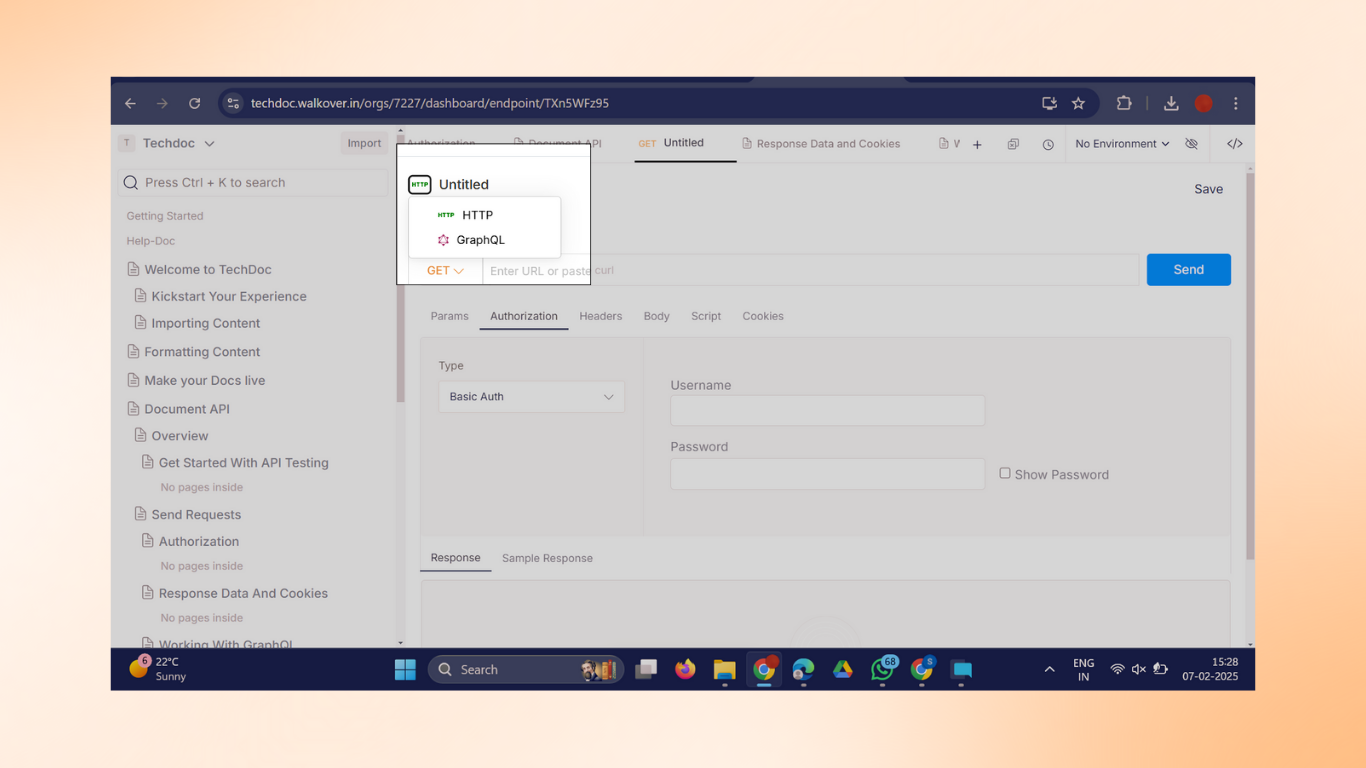Click the Password input field
This screenshot has height=768, width=1366.
tap(827, 474)
